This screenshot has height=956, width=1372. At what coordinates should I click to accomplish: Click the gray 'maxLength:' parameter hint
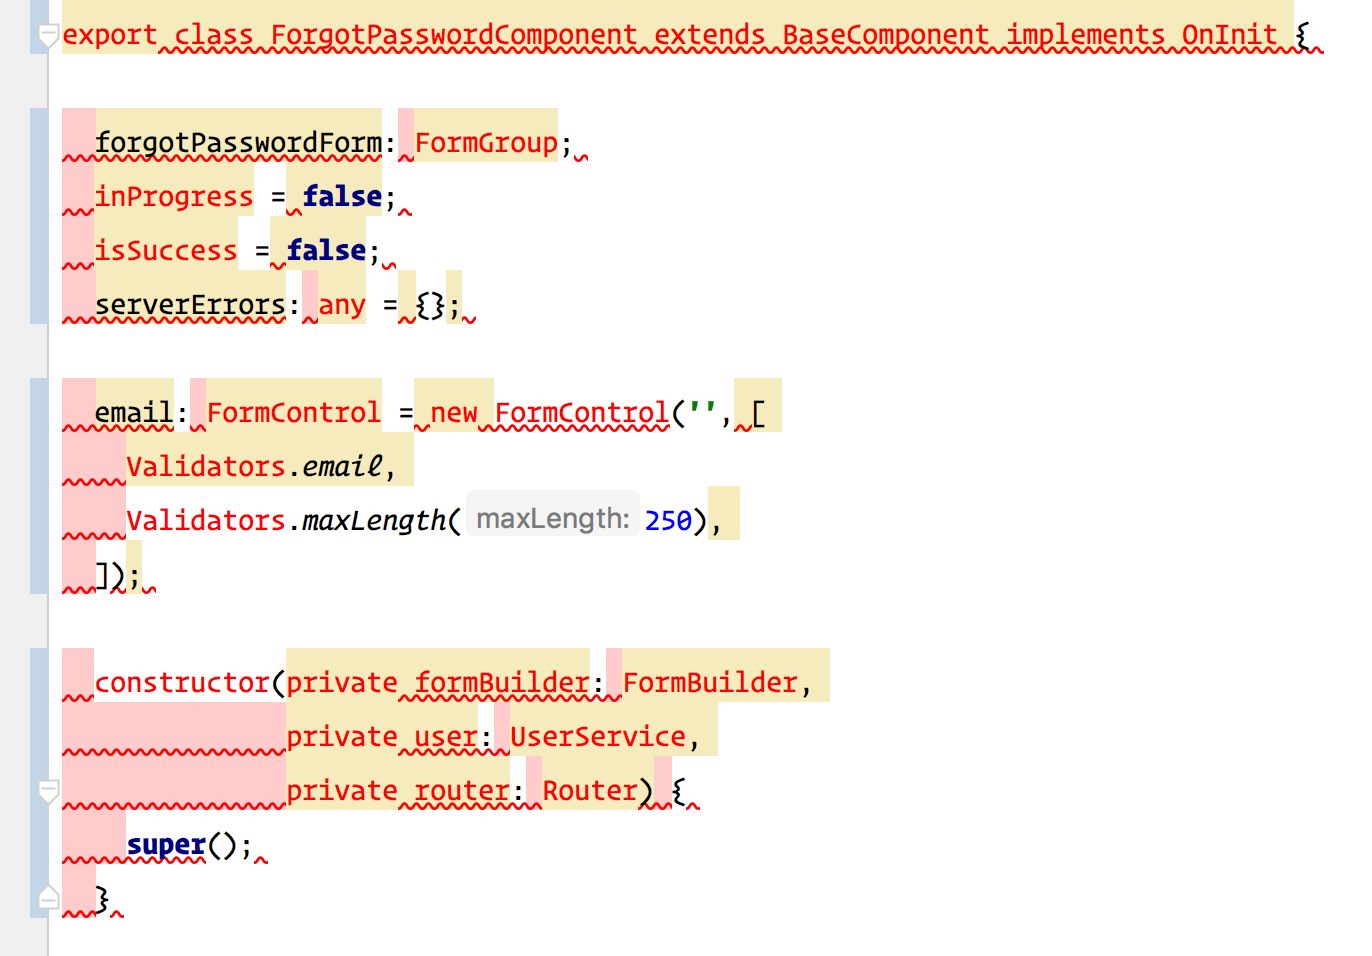553,519
